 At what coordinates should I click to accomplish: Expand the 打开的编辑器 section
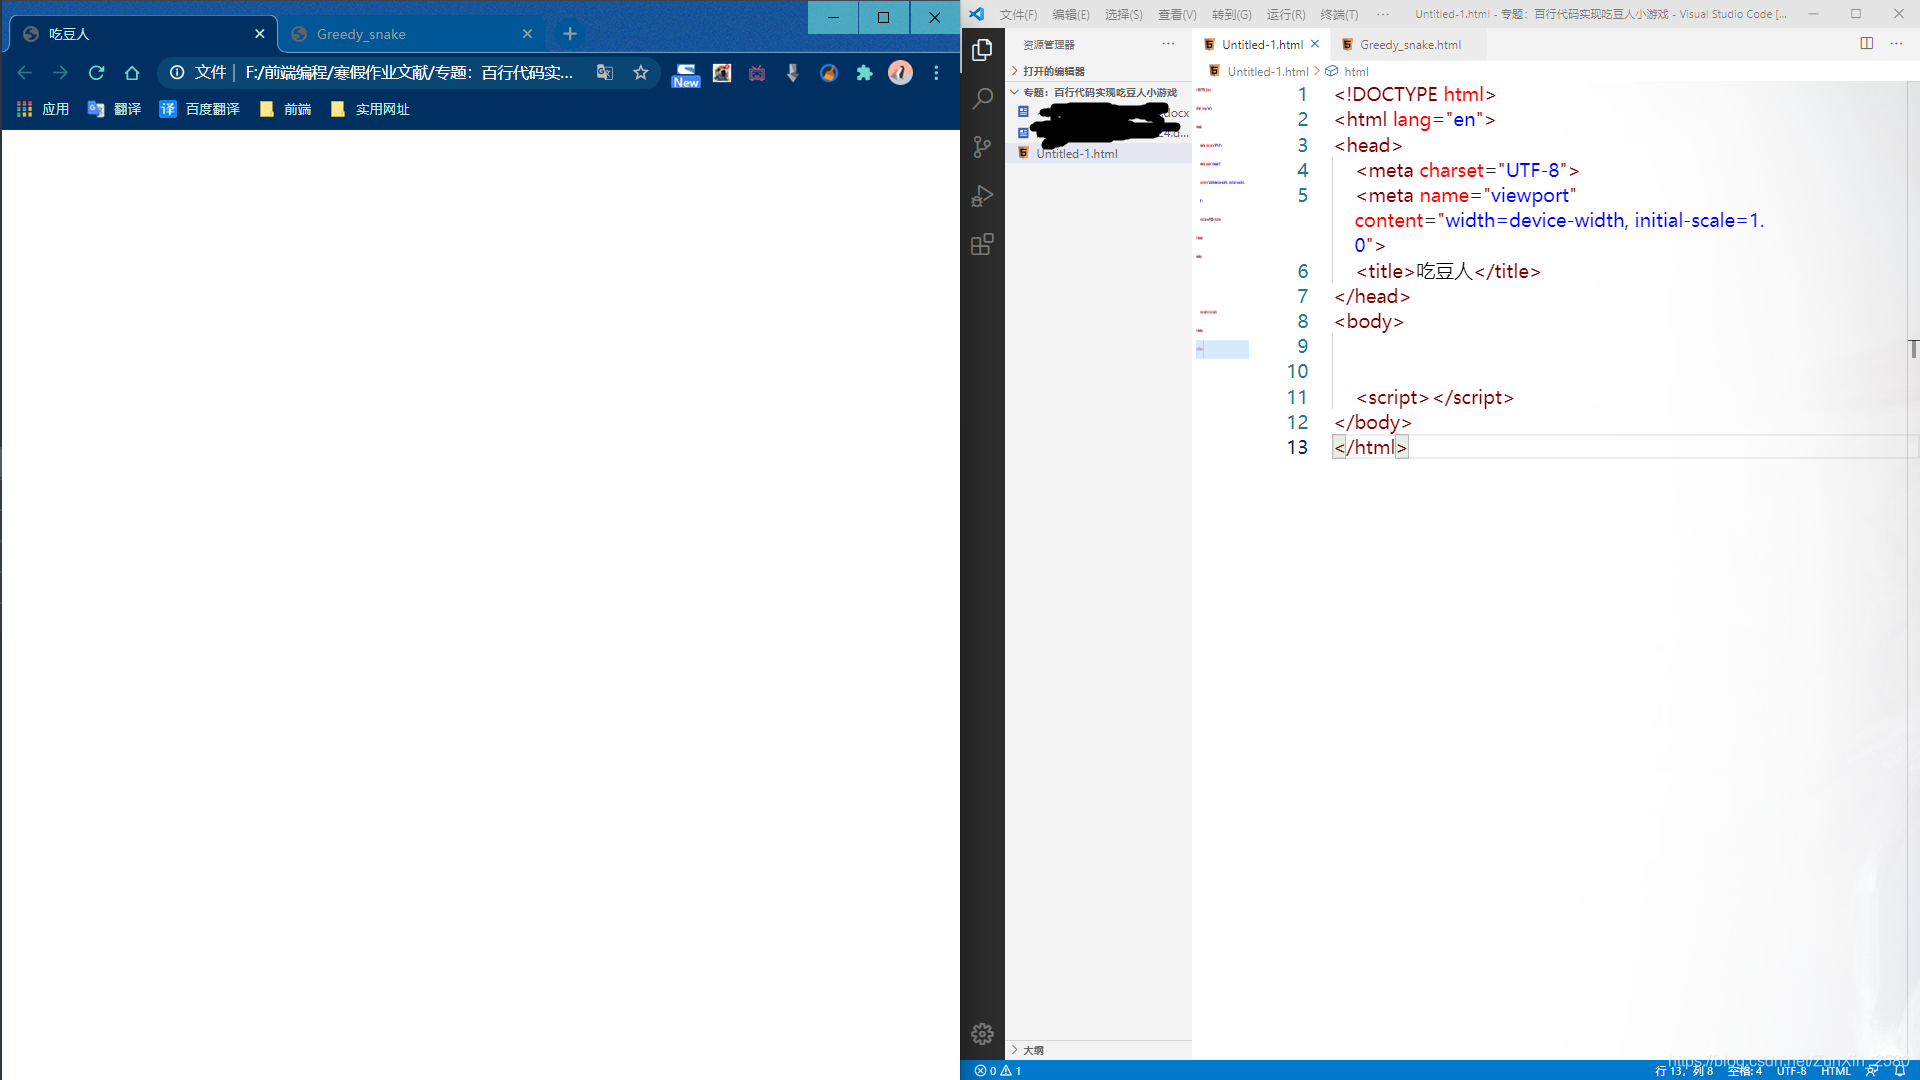(x=1053, y=71)
